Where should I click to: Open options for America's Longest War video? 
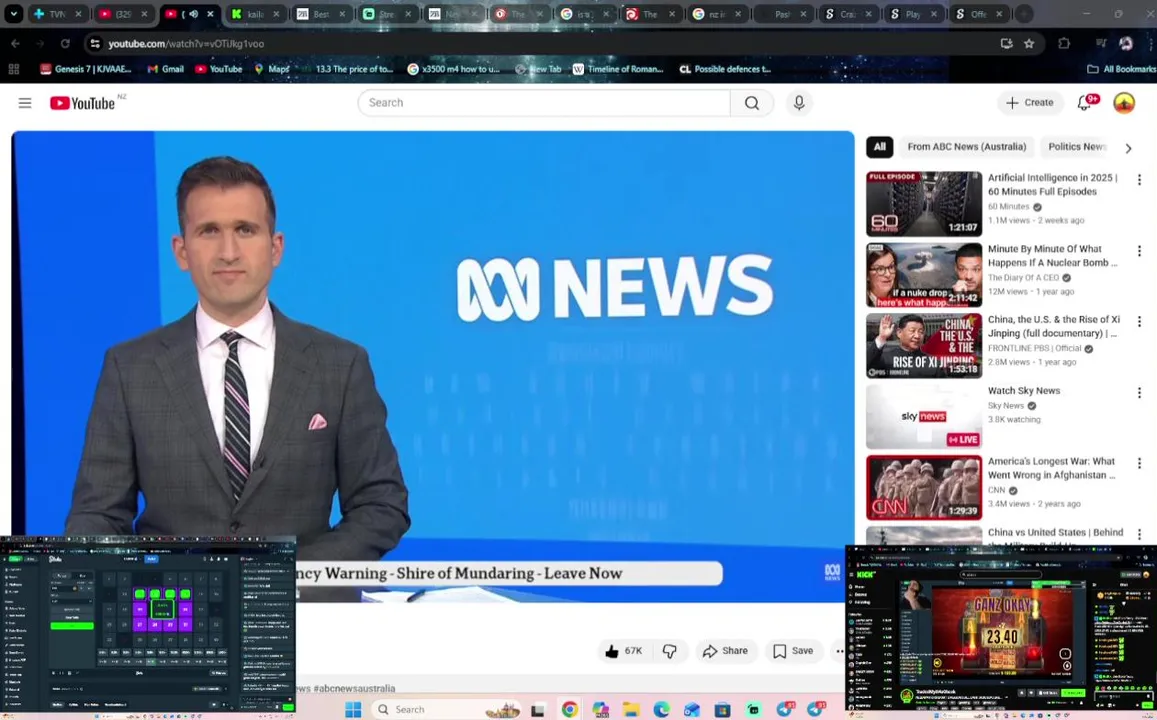pyautogui.click(x=1139, y=463)
